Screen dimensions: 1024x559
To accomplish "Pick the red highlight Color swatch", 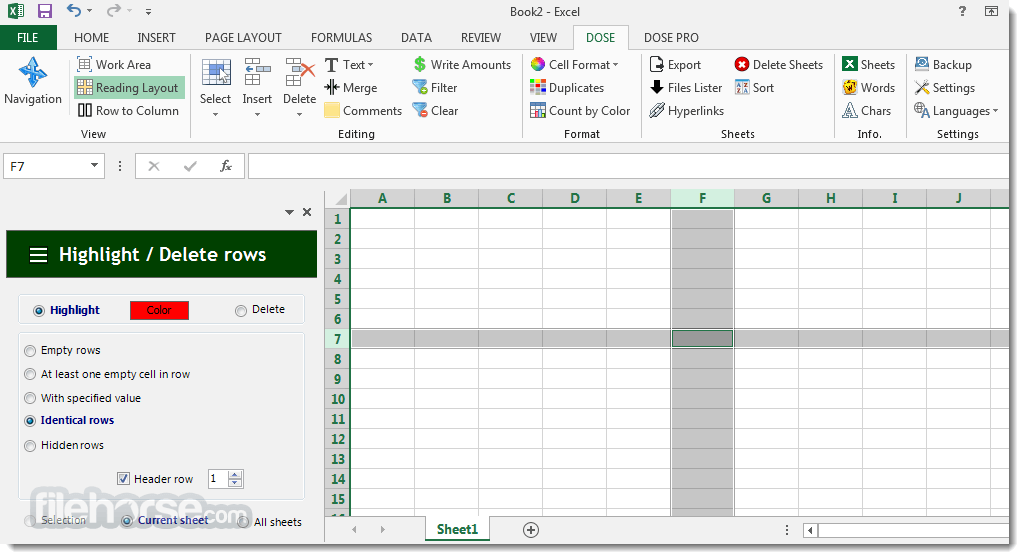I will [159, 310].
